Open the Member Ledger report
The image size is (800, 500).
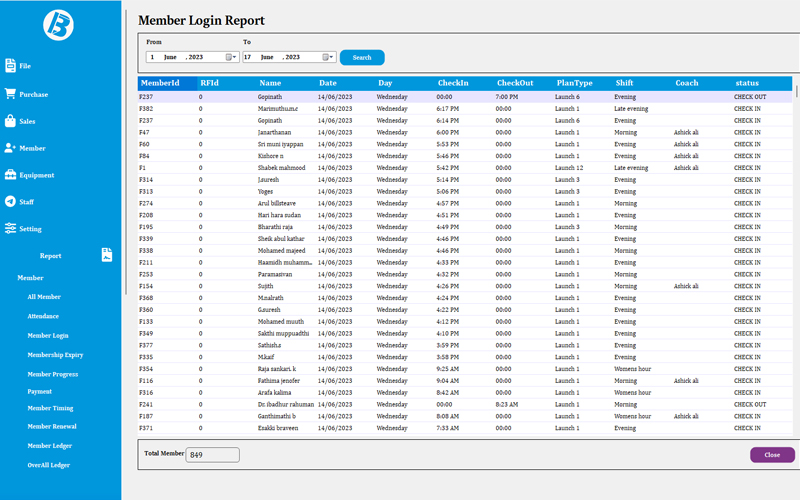49,446
